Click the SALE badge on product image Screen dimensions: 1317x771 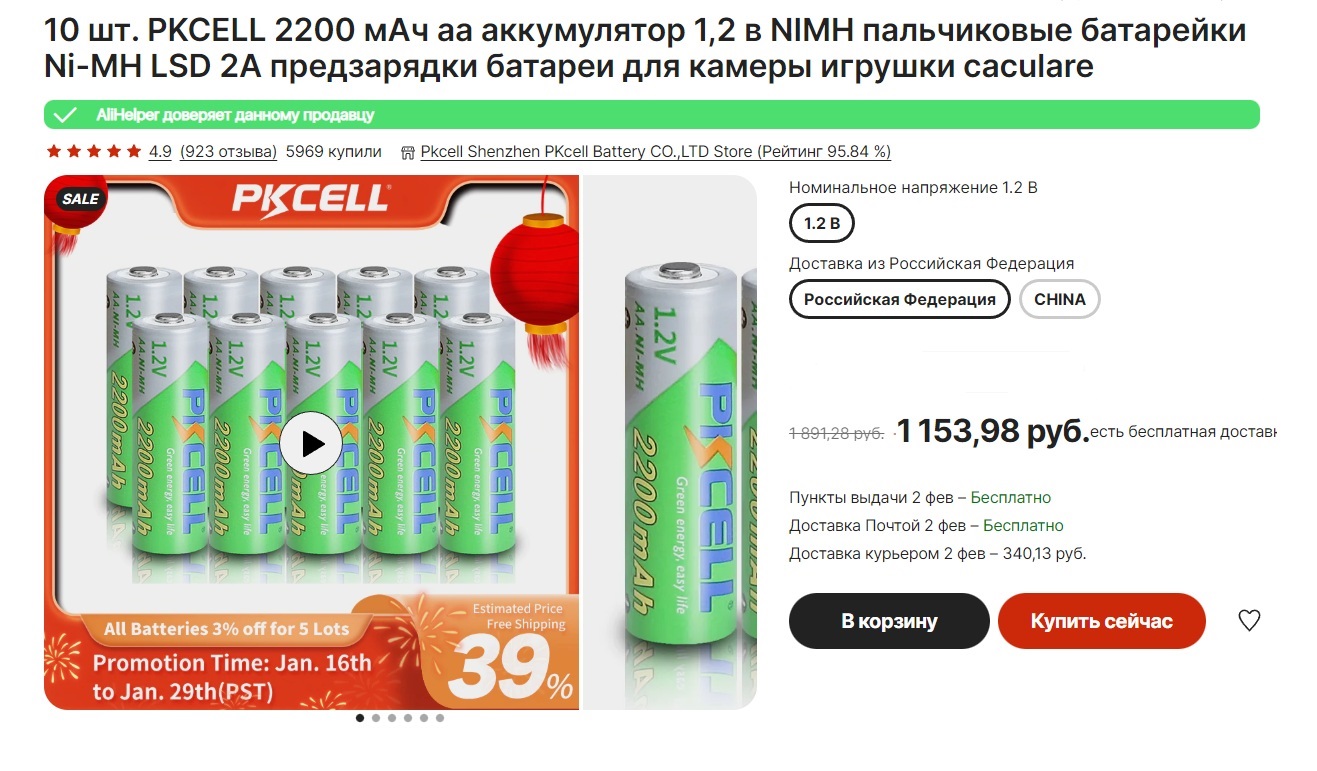point(80,198)
